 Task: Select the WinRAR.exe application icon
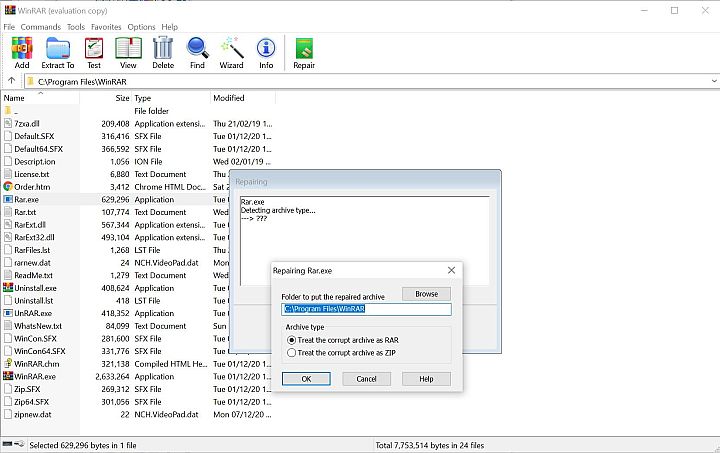8,376
